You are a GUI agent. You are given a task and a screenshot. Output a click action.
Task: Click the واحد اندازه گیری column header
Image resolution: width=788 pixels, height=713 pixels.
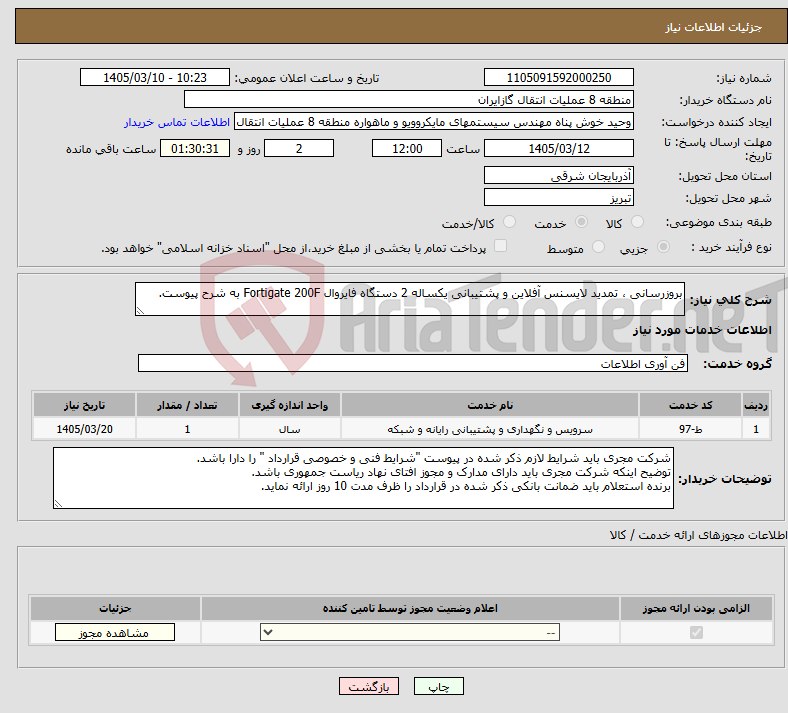289,405
